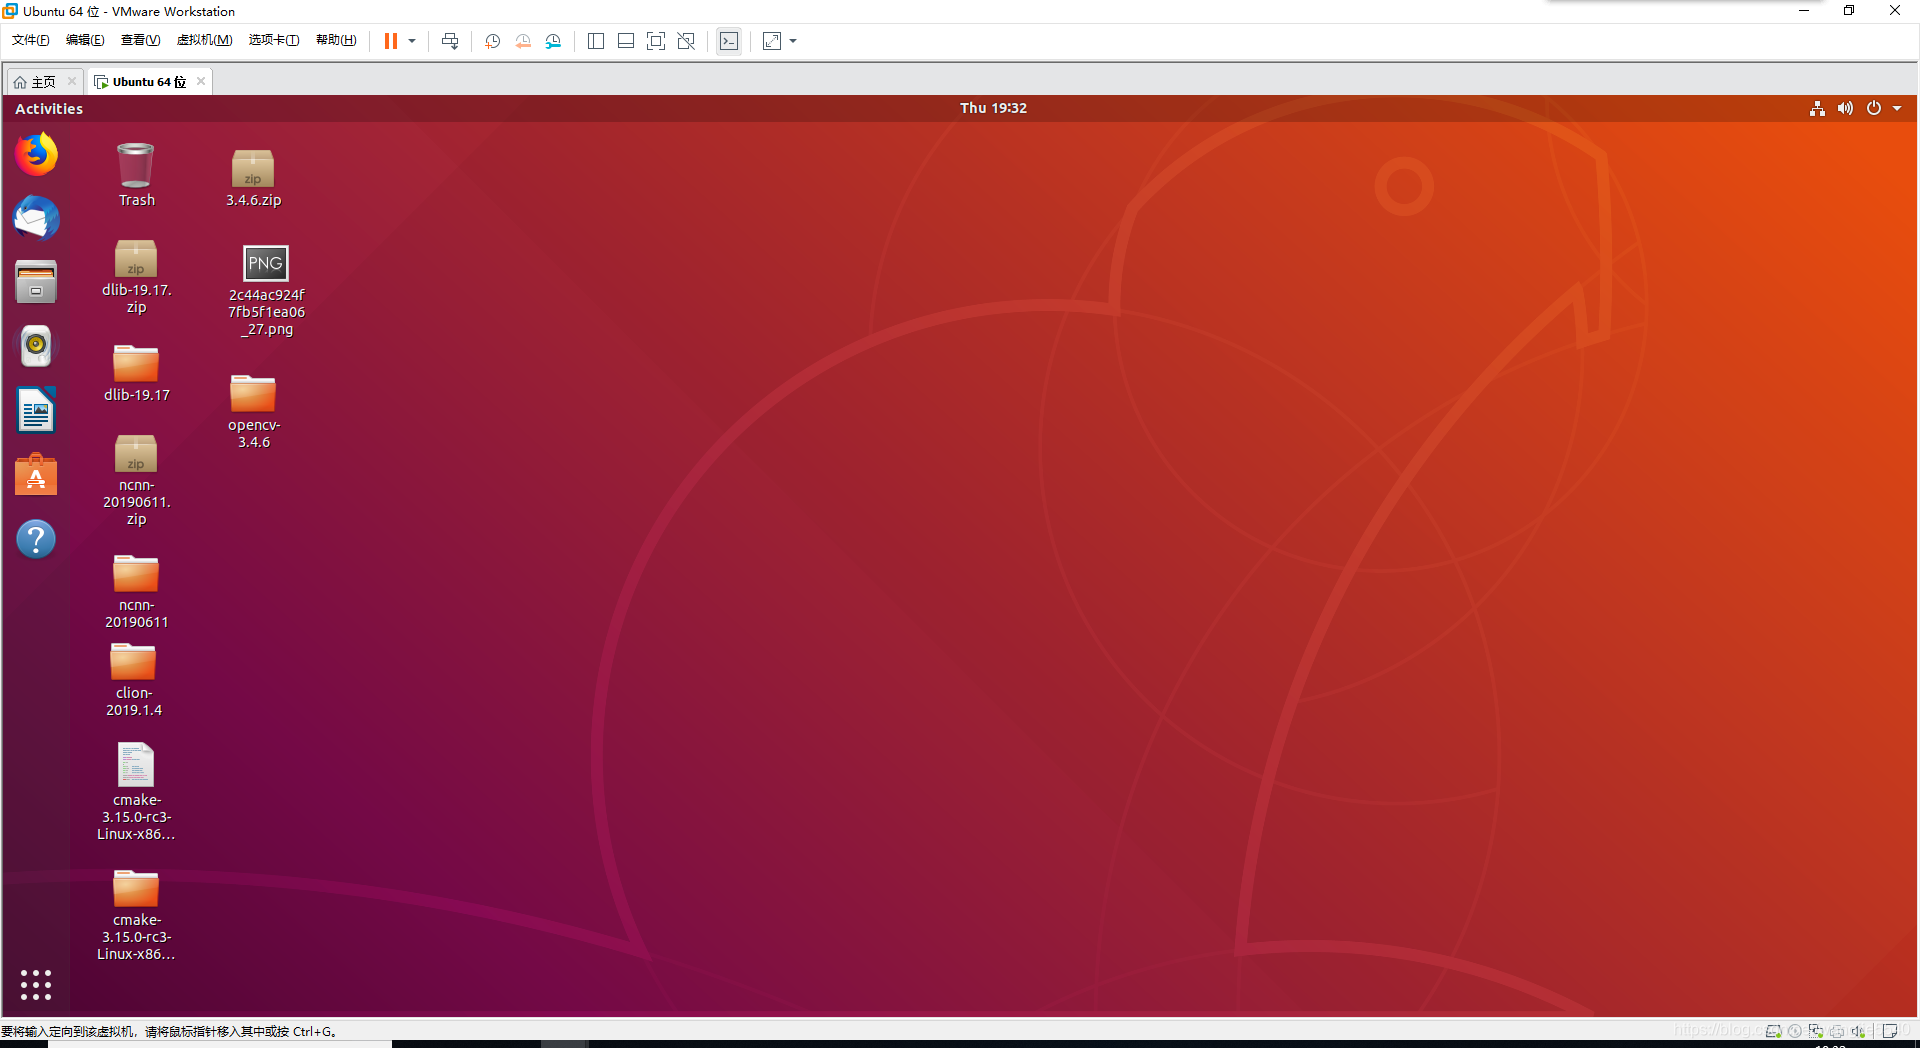Expand the system menu arrow in top bar

[1897, 108]
